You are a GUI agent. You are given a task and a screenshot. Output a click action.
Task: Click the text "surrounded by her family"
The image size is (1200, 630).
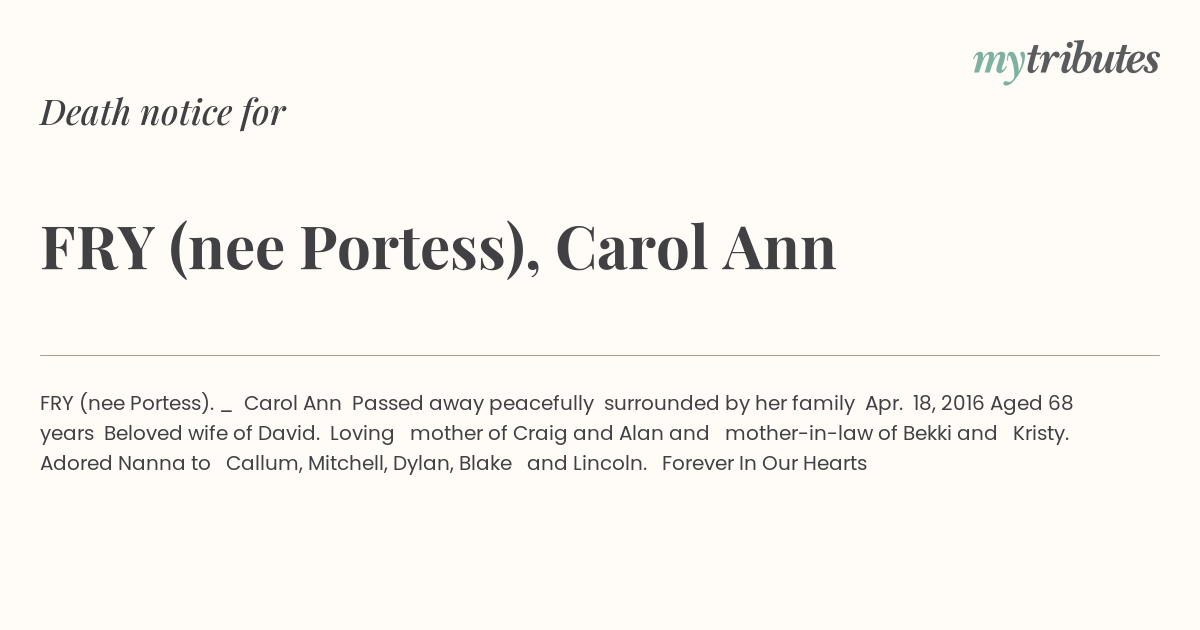pos(729,404)
